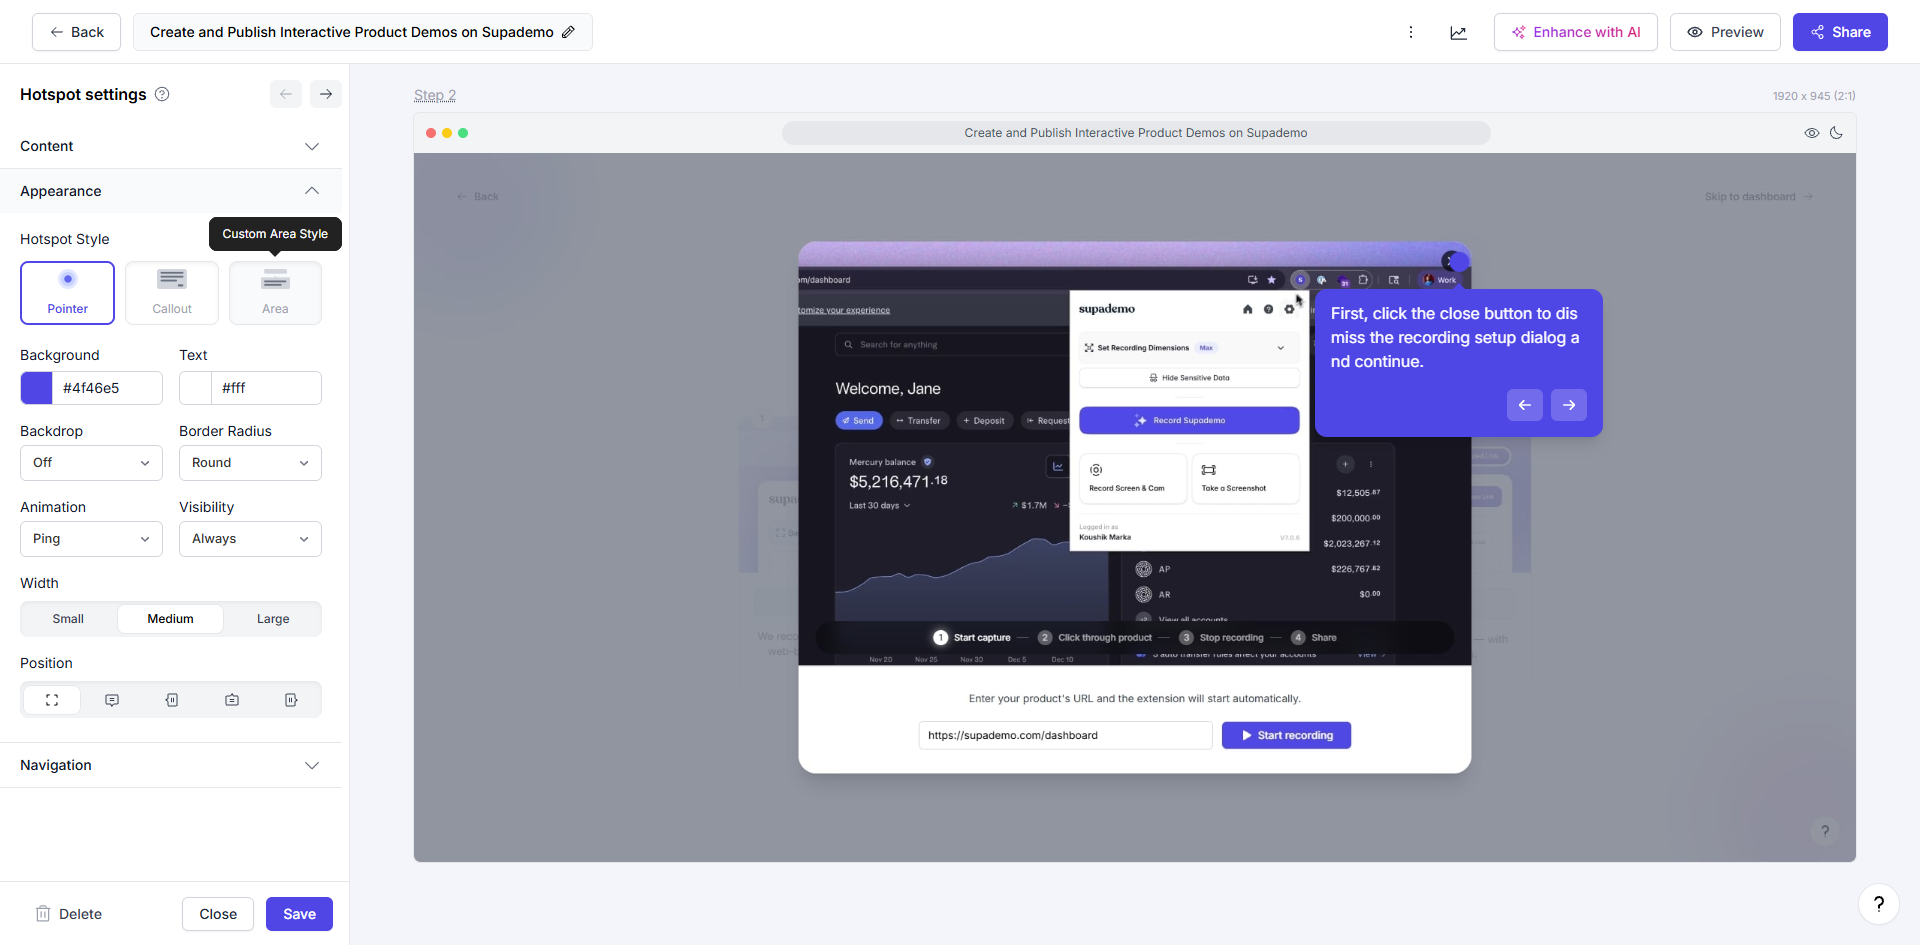
Task: Select position icon with left-pointing arrow
Action: point(172,700)
